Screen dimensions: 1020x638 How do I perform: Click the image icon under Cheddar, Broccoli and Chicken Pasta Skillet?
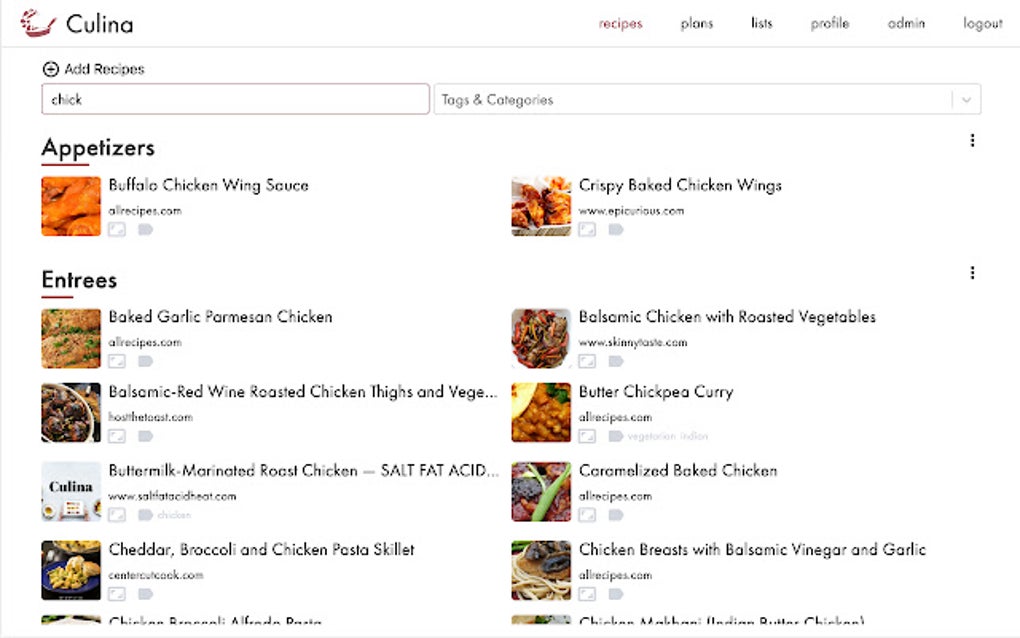(x=117, y=594)
